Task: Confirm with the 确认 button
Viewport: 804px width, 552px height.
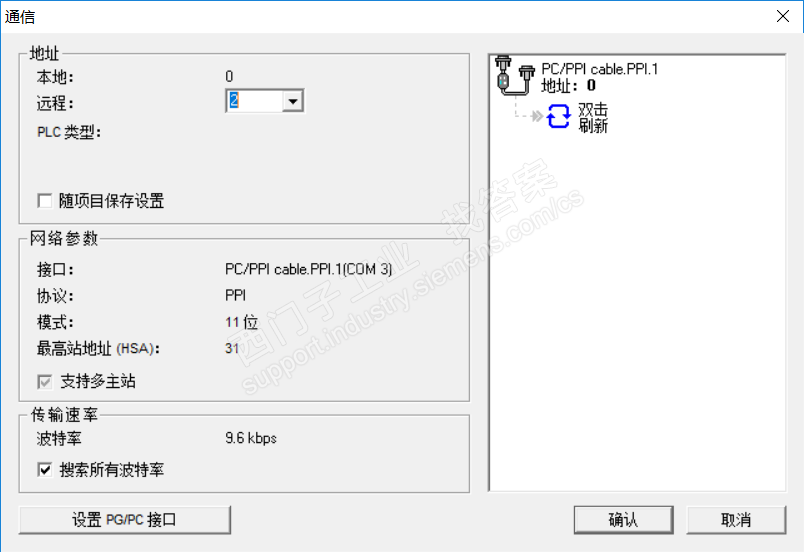Action: point(623,520)
